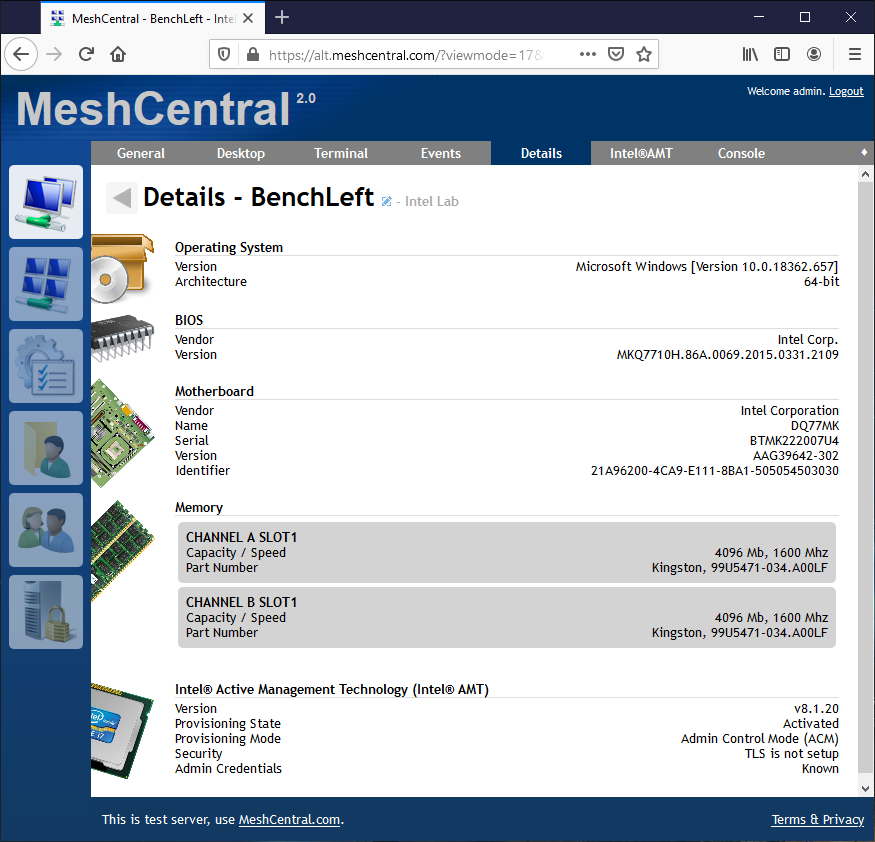Open the MeshCentral.com link in footer

click(x=289, y=819)
